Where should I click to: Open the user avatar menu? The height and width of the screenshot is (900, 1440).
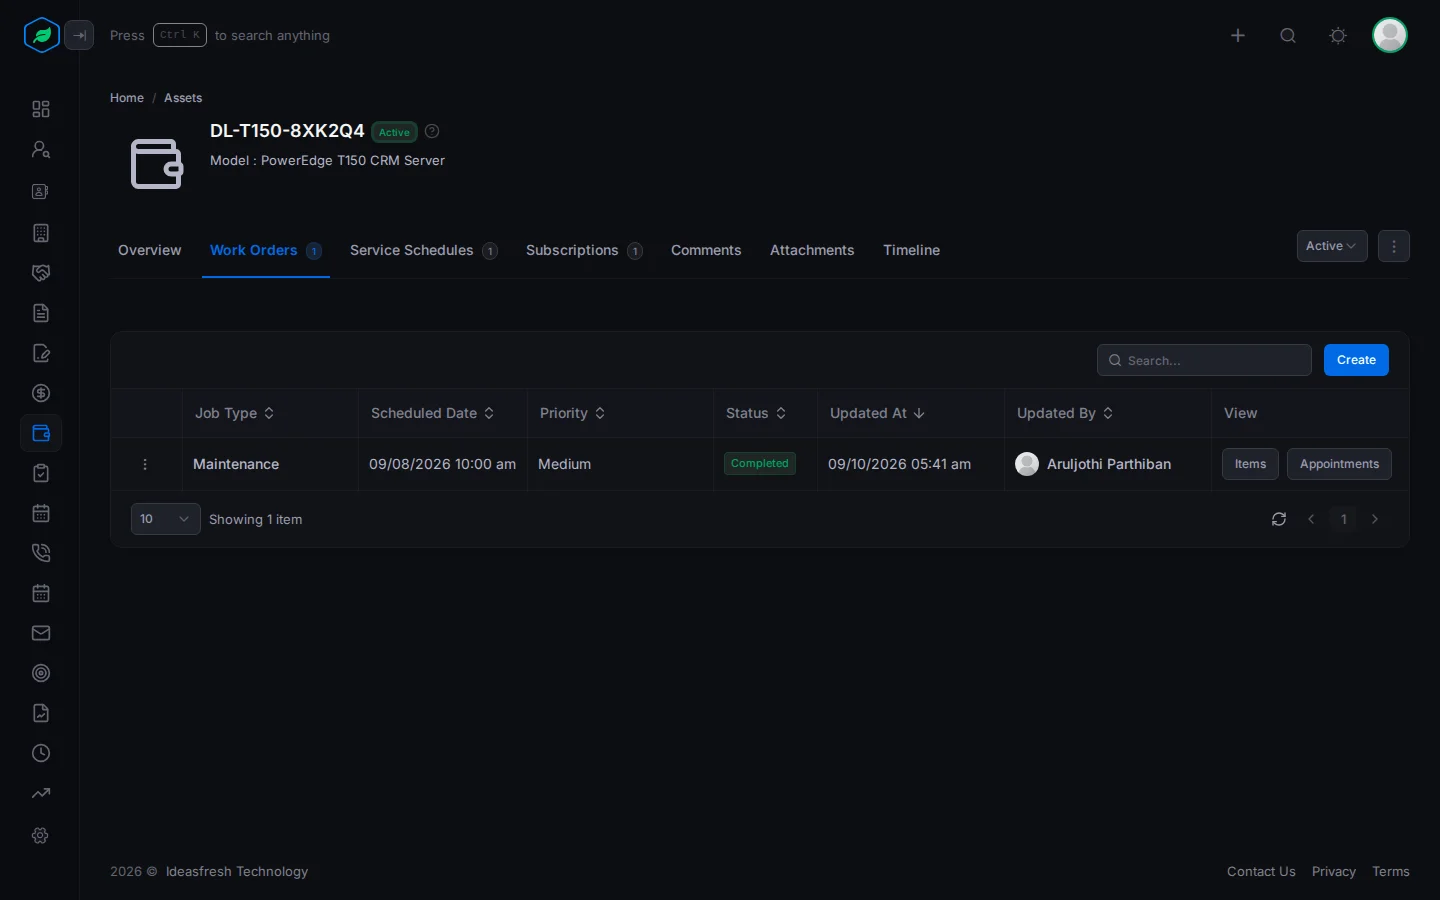click(1390, 35)
